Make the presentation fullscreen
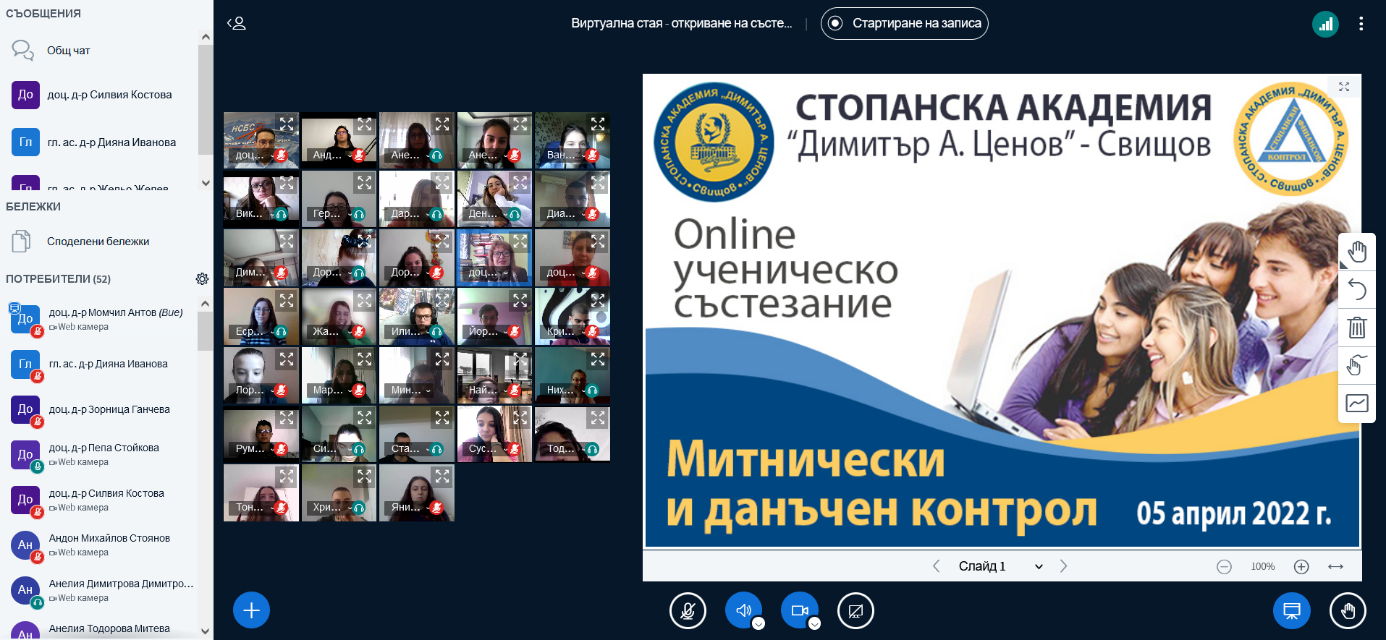The width and height of the screenshot is (1386, 640). pos(1344,87)
